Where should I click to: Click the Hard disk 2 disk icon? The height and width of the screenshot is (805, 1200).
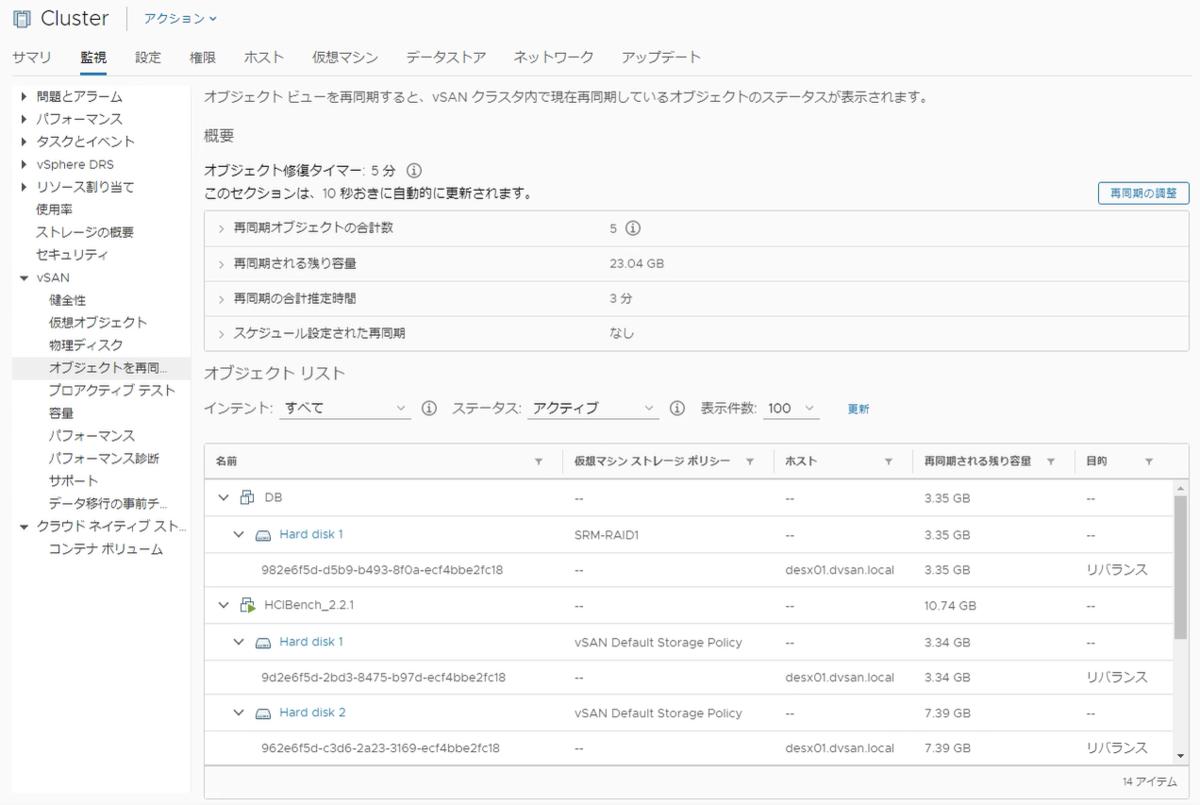(263, 713)
